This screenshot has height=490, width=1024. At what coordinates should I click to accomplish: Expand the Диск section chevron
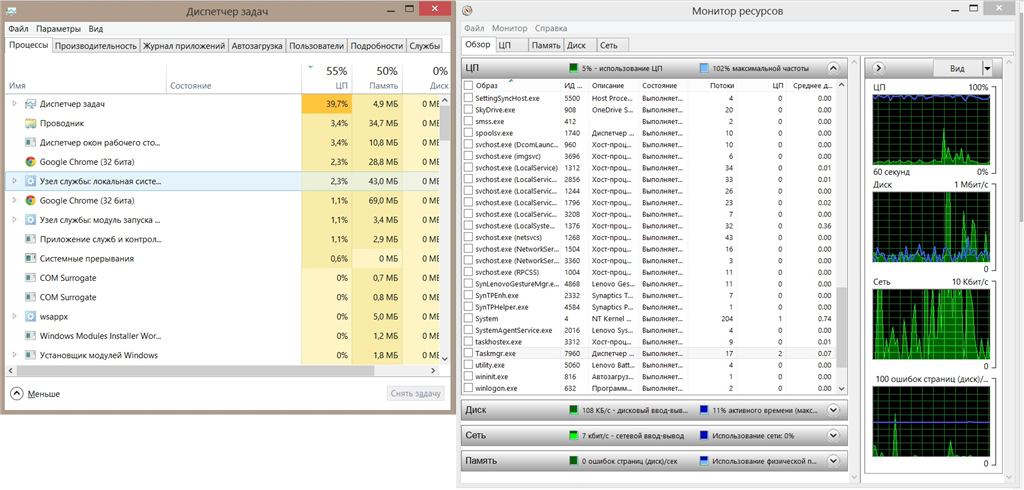pos(833,410)
